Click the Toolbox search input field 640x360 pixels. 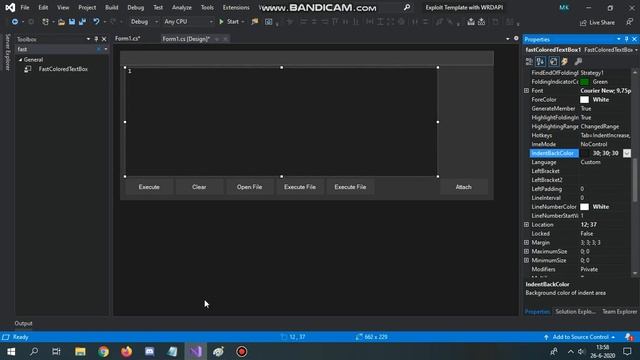(x=56, y=49)
